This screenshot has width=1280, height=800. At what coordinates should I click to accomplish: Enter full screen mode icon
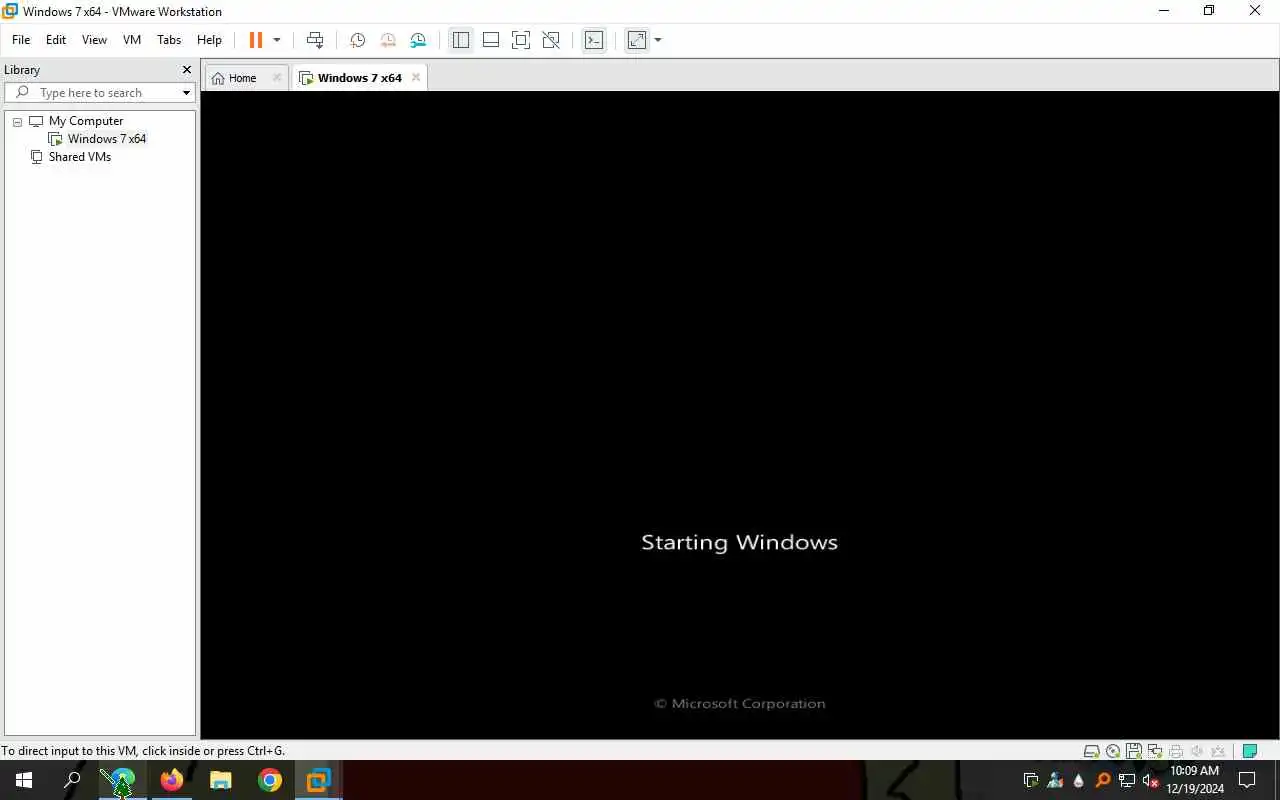click(521, 40)
